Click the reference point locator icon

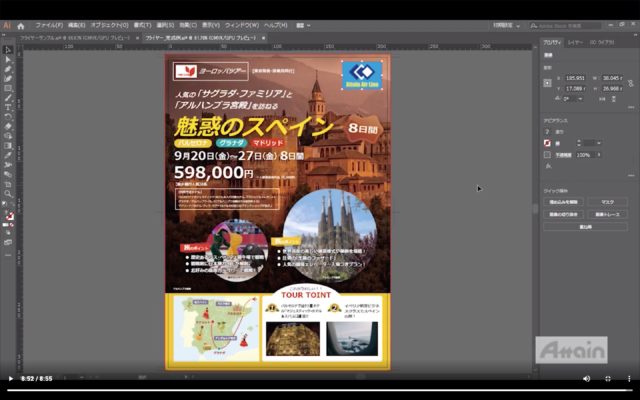pos(547,83)
